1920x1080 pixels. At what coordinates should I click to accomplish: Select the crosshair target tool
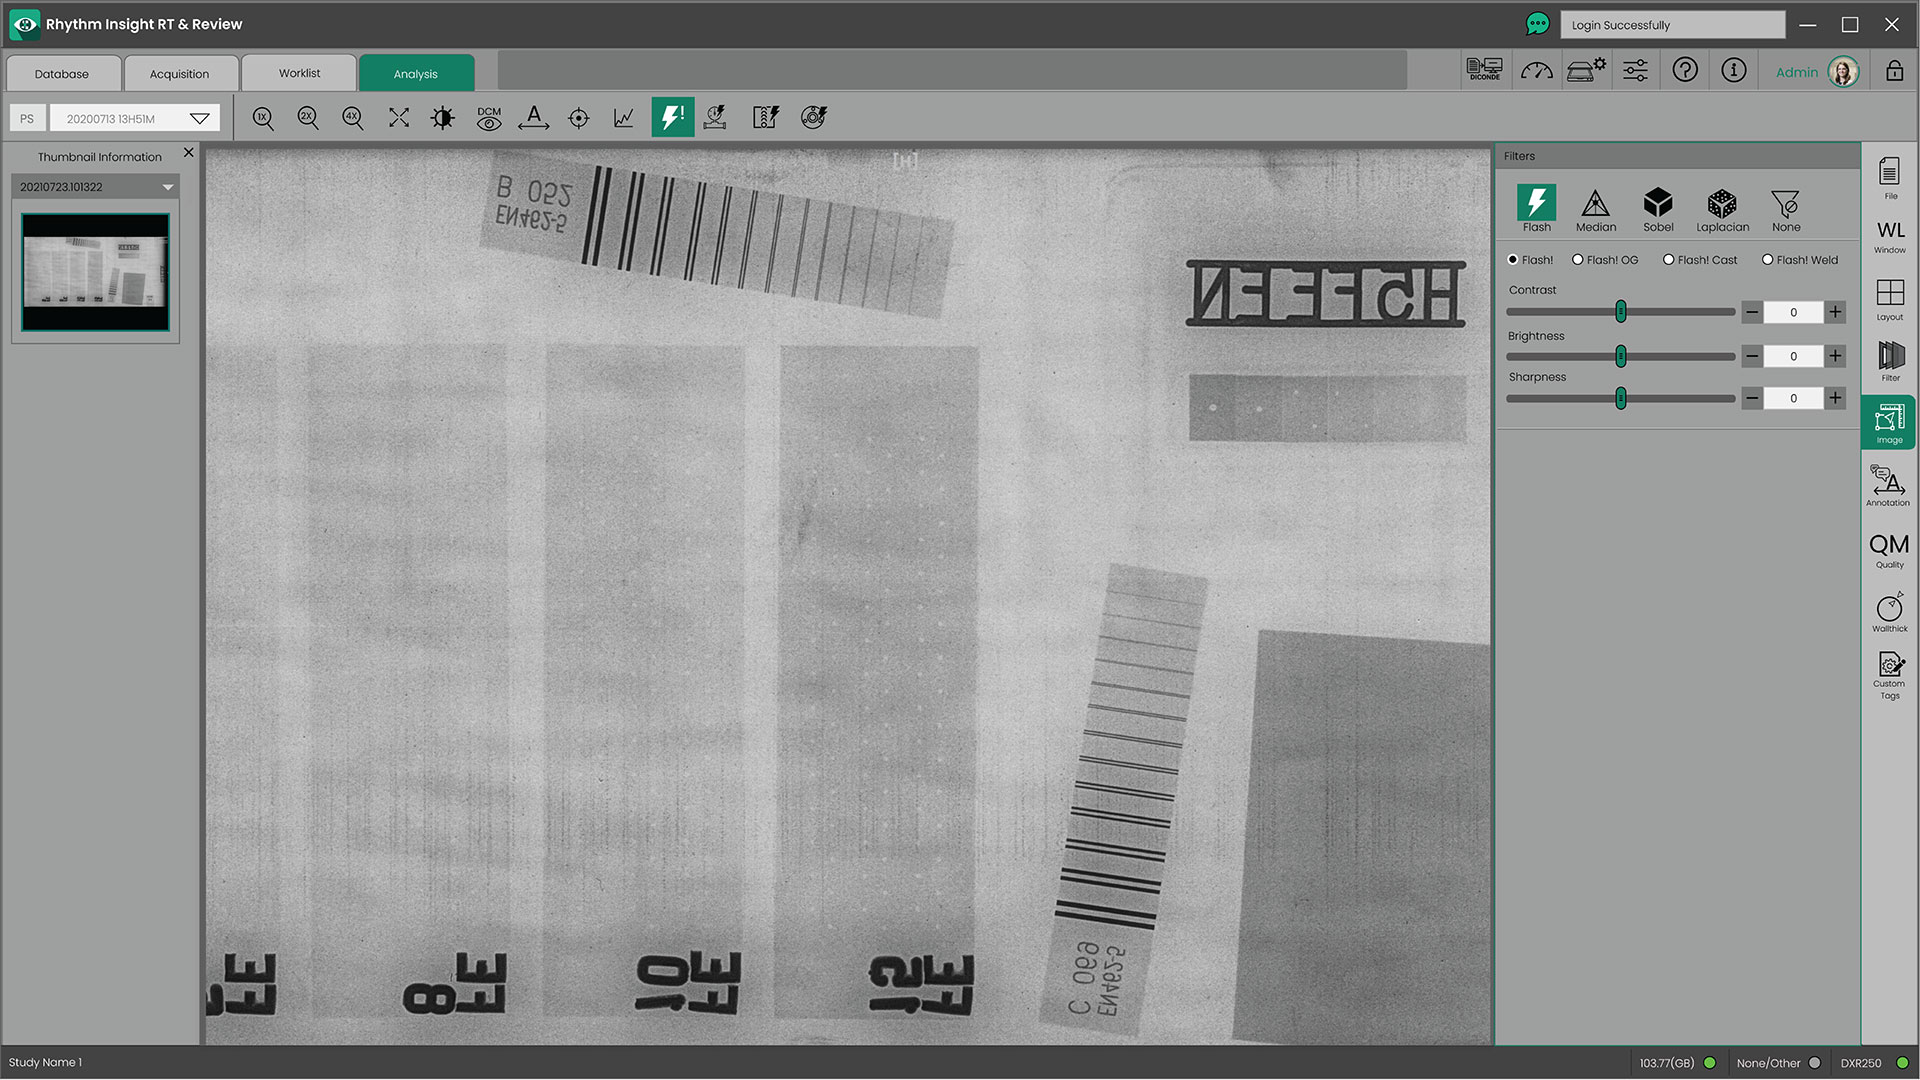coord(579,118)
